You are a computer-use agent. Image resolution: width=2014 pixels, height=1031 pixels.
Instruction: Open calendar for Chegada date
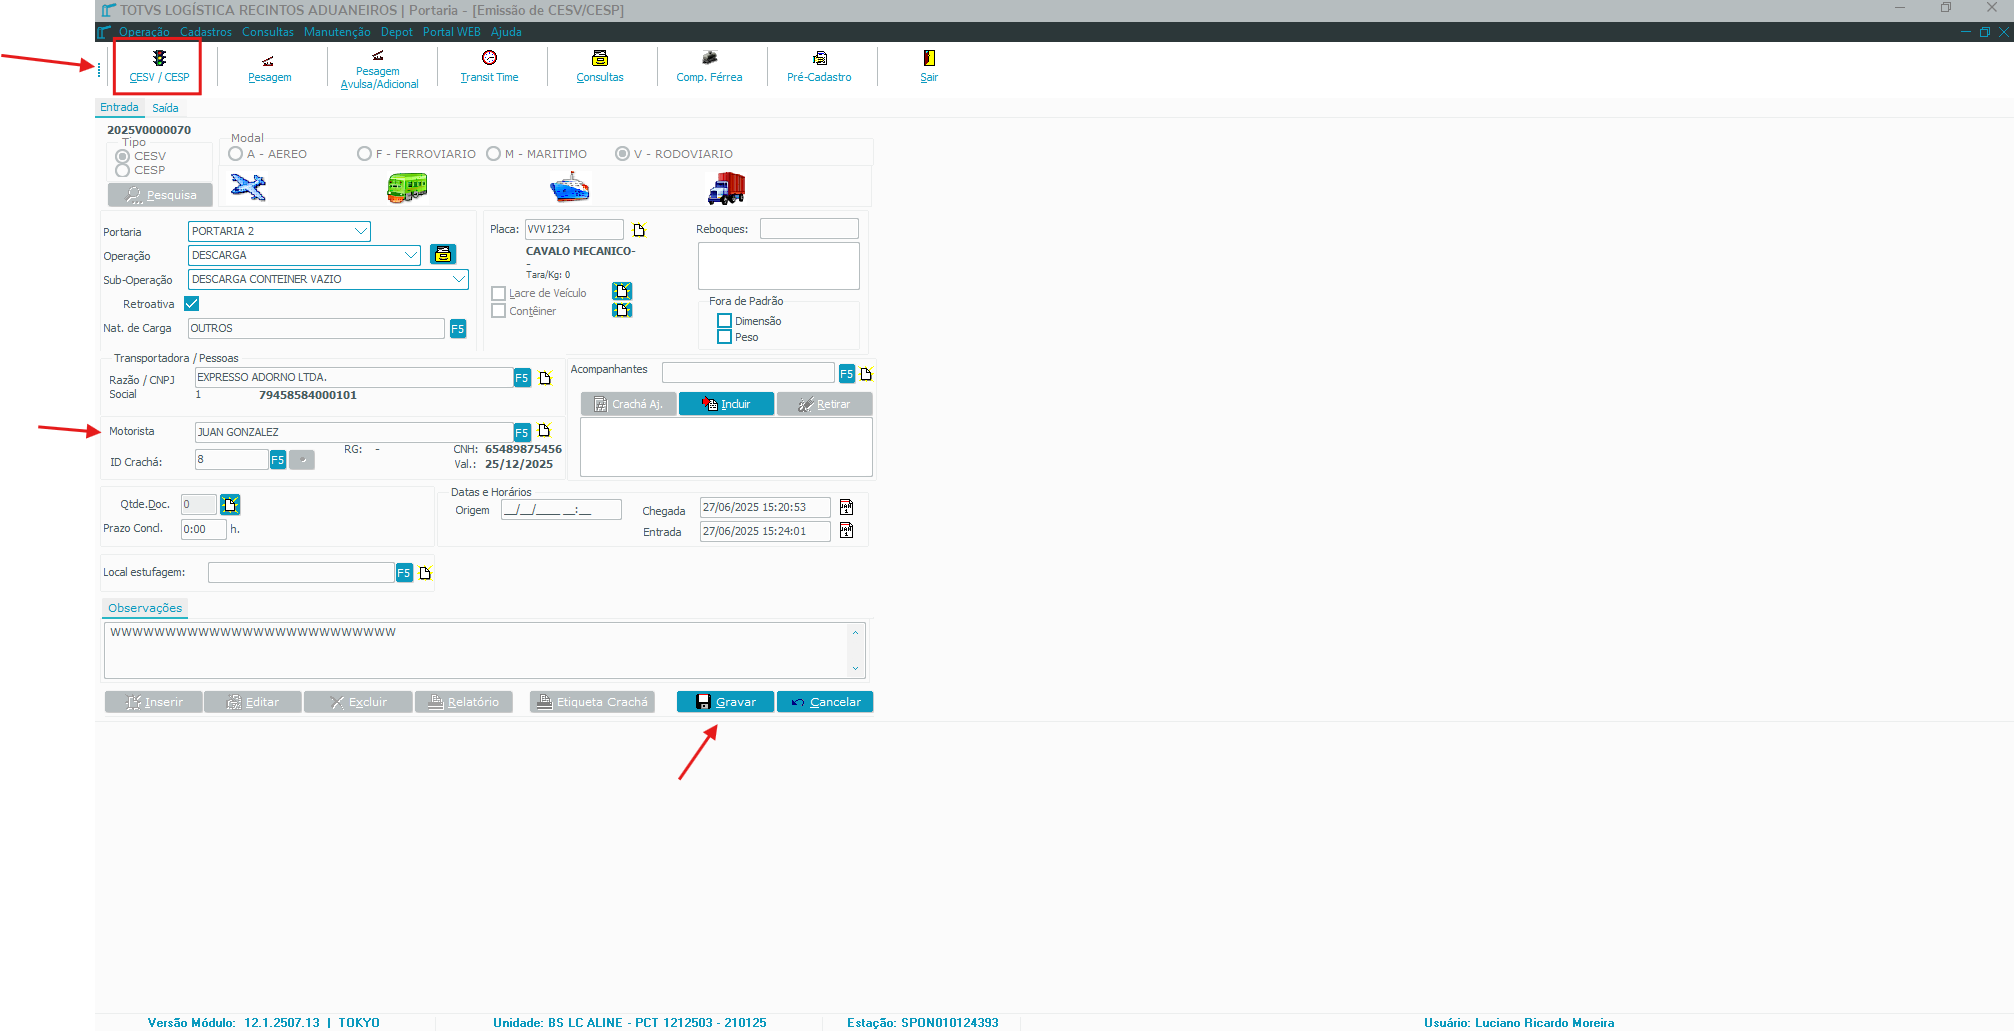[x=847, y=507]
